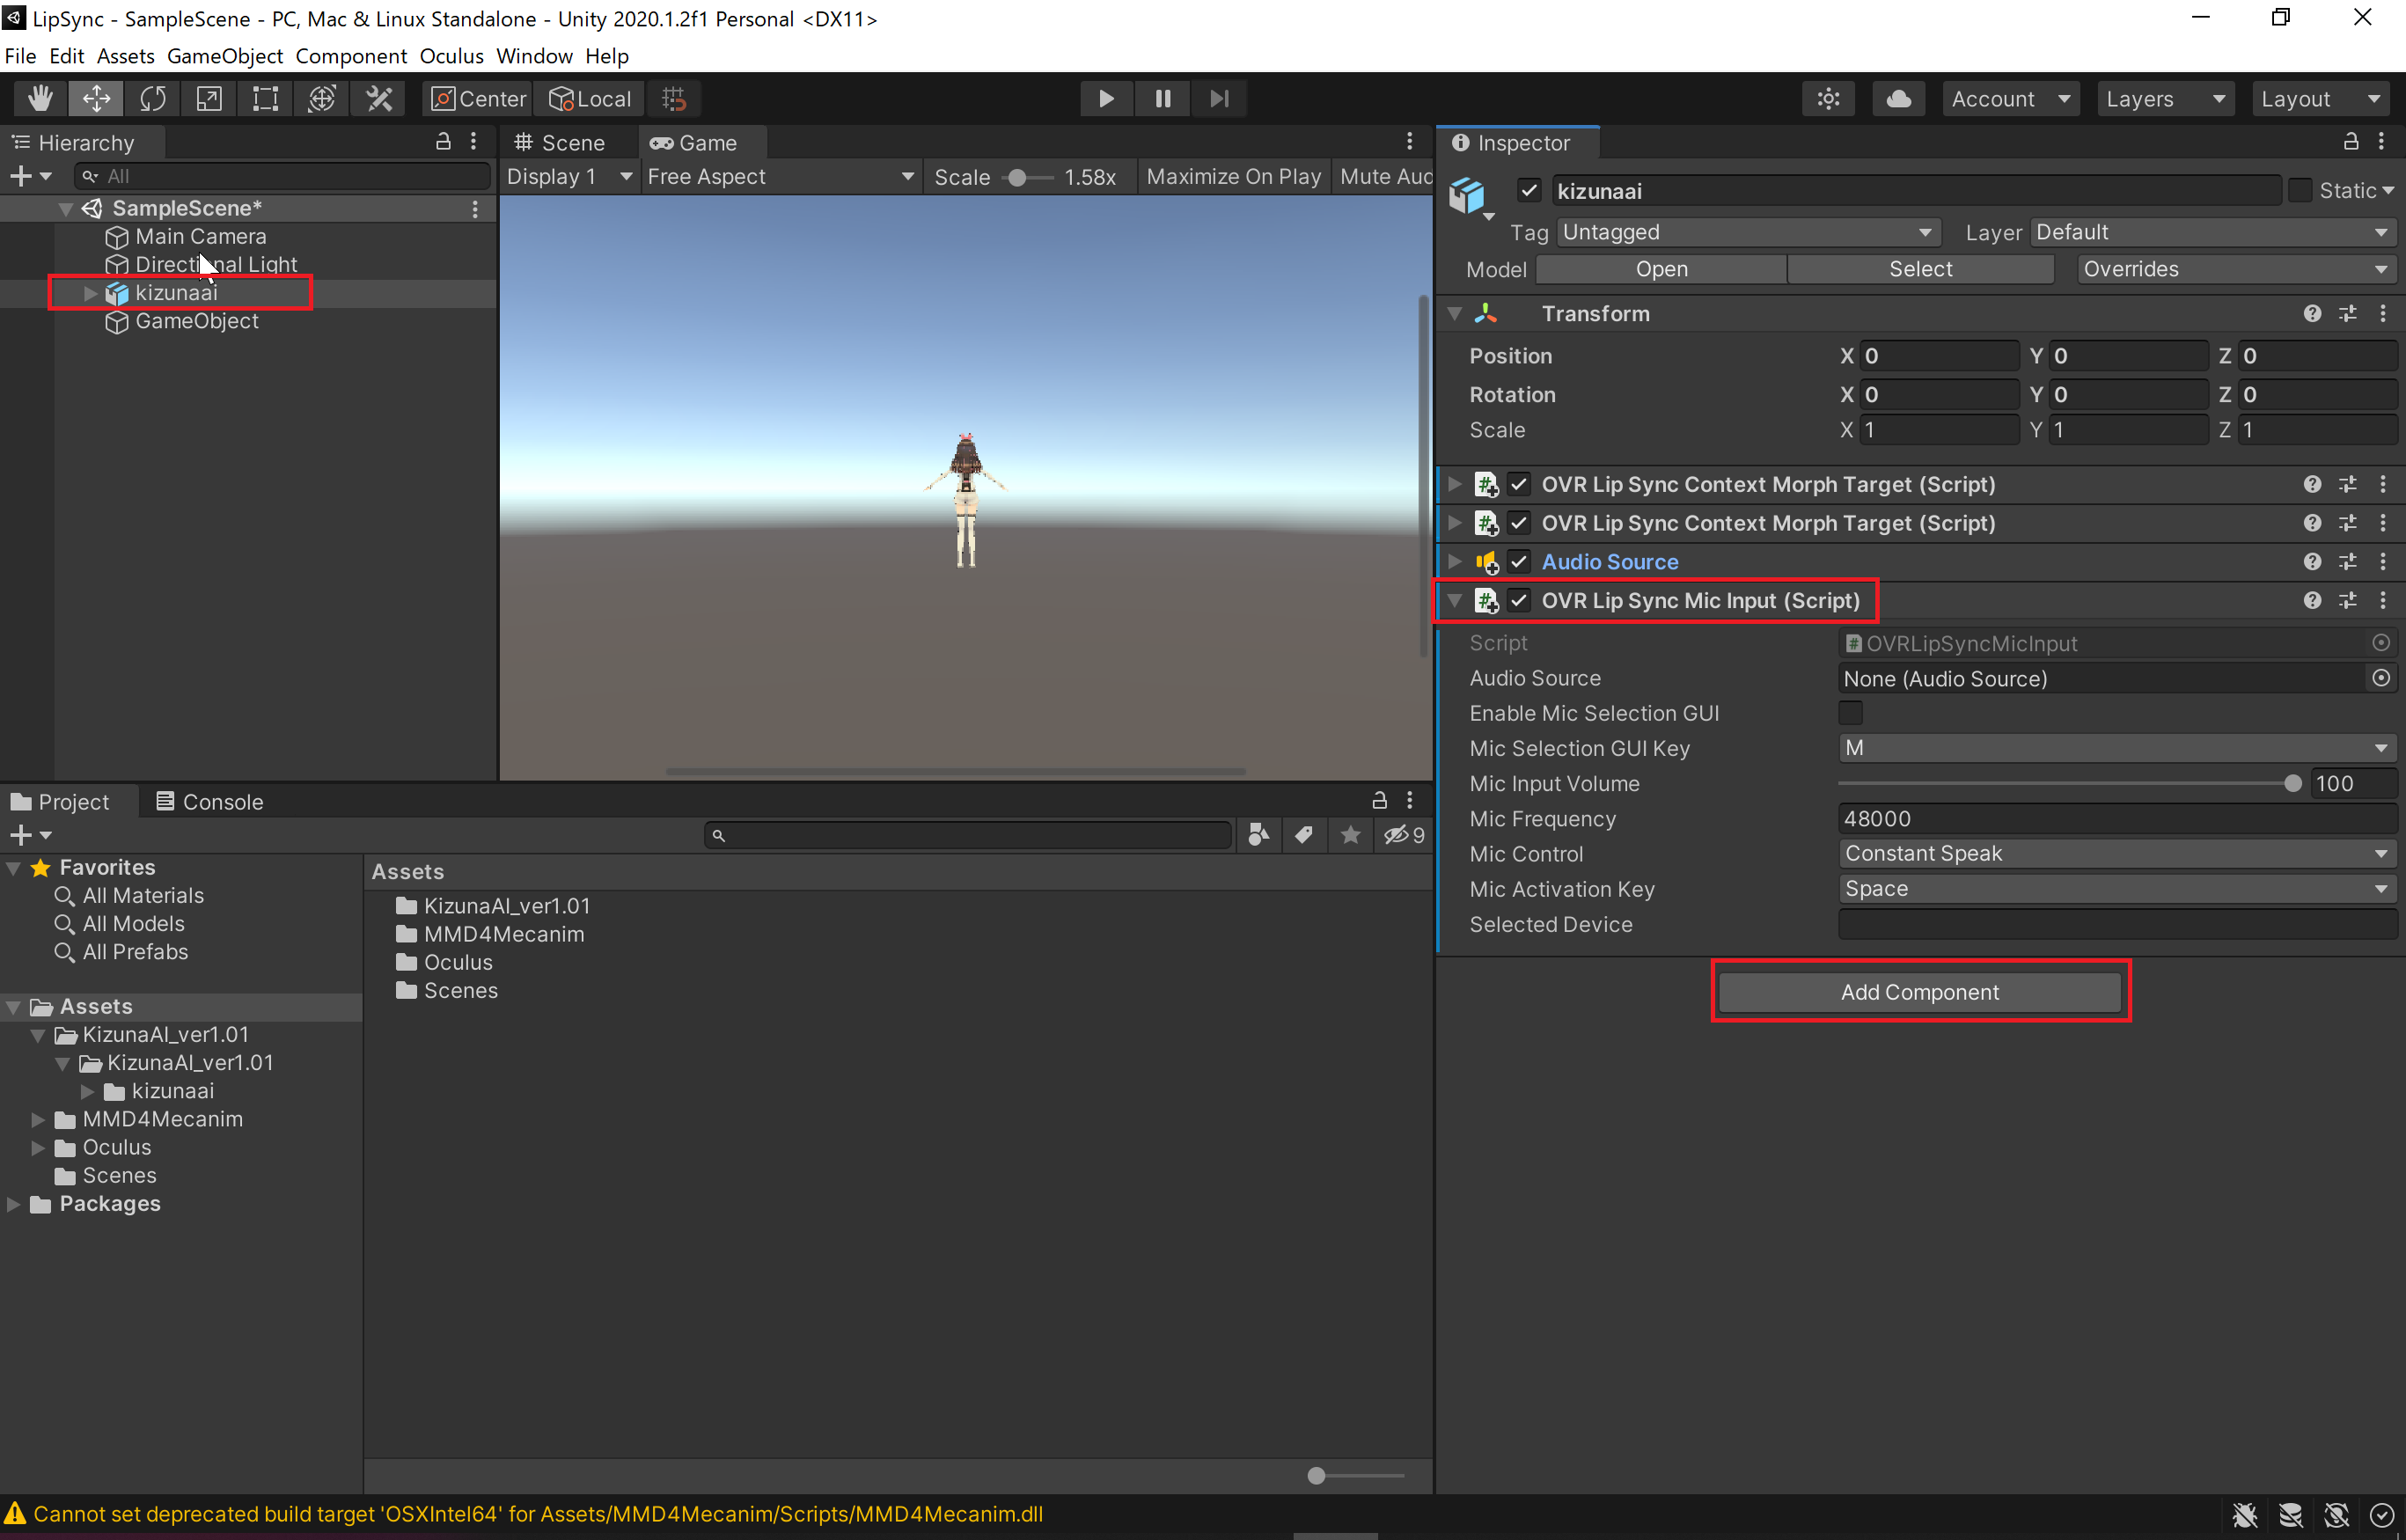2406x1540 pixels.
Task: Select the Rotate tool
Action: point(153,99)
